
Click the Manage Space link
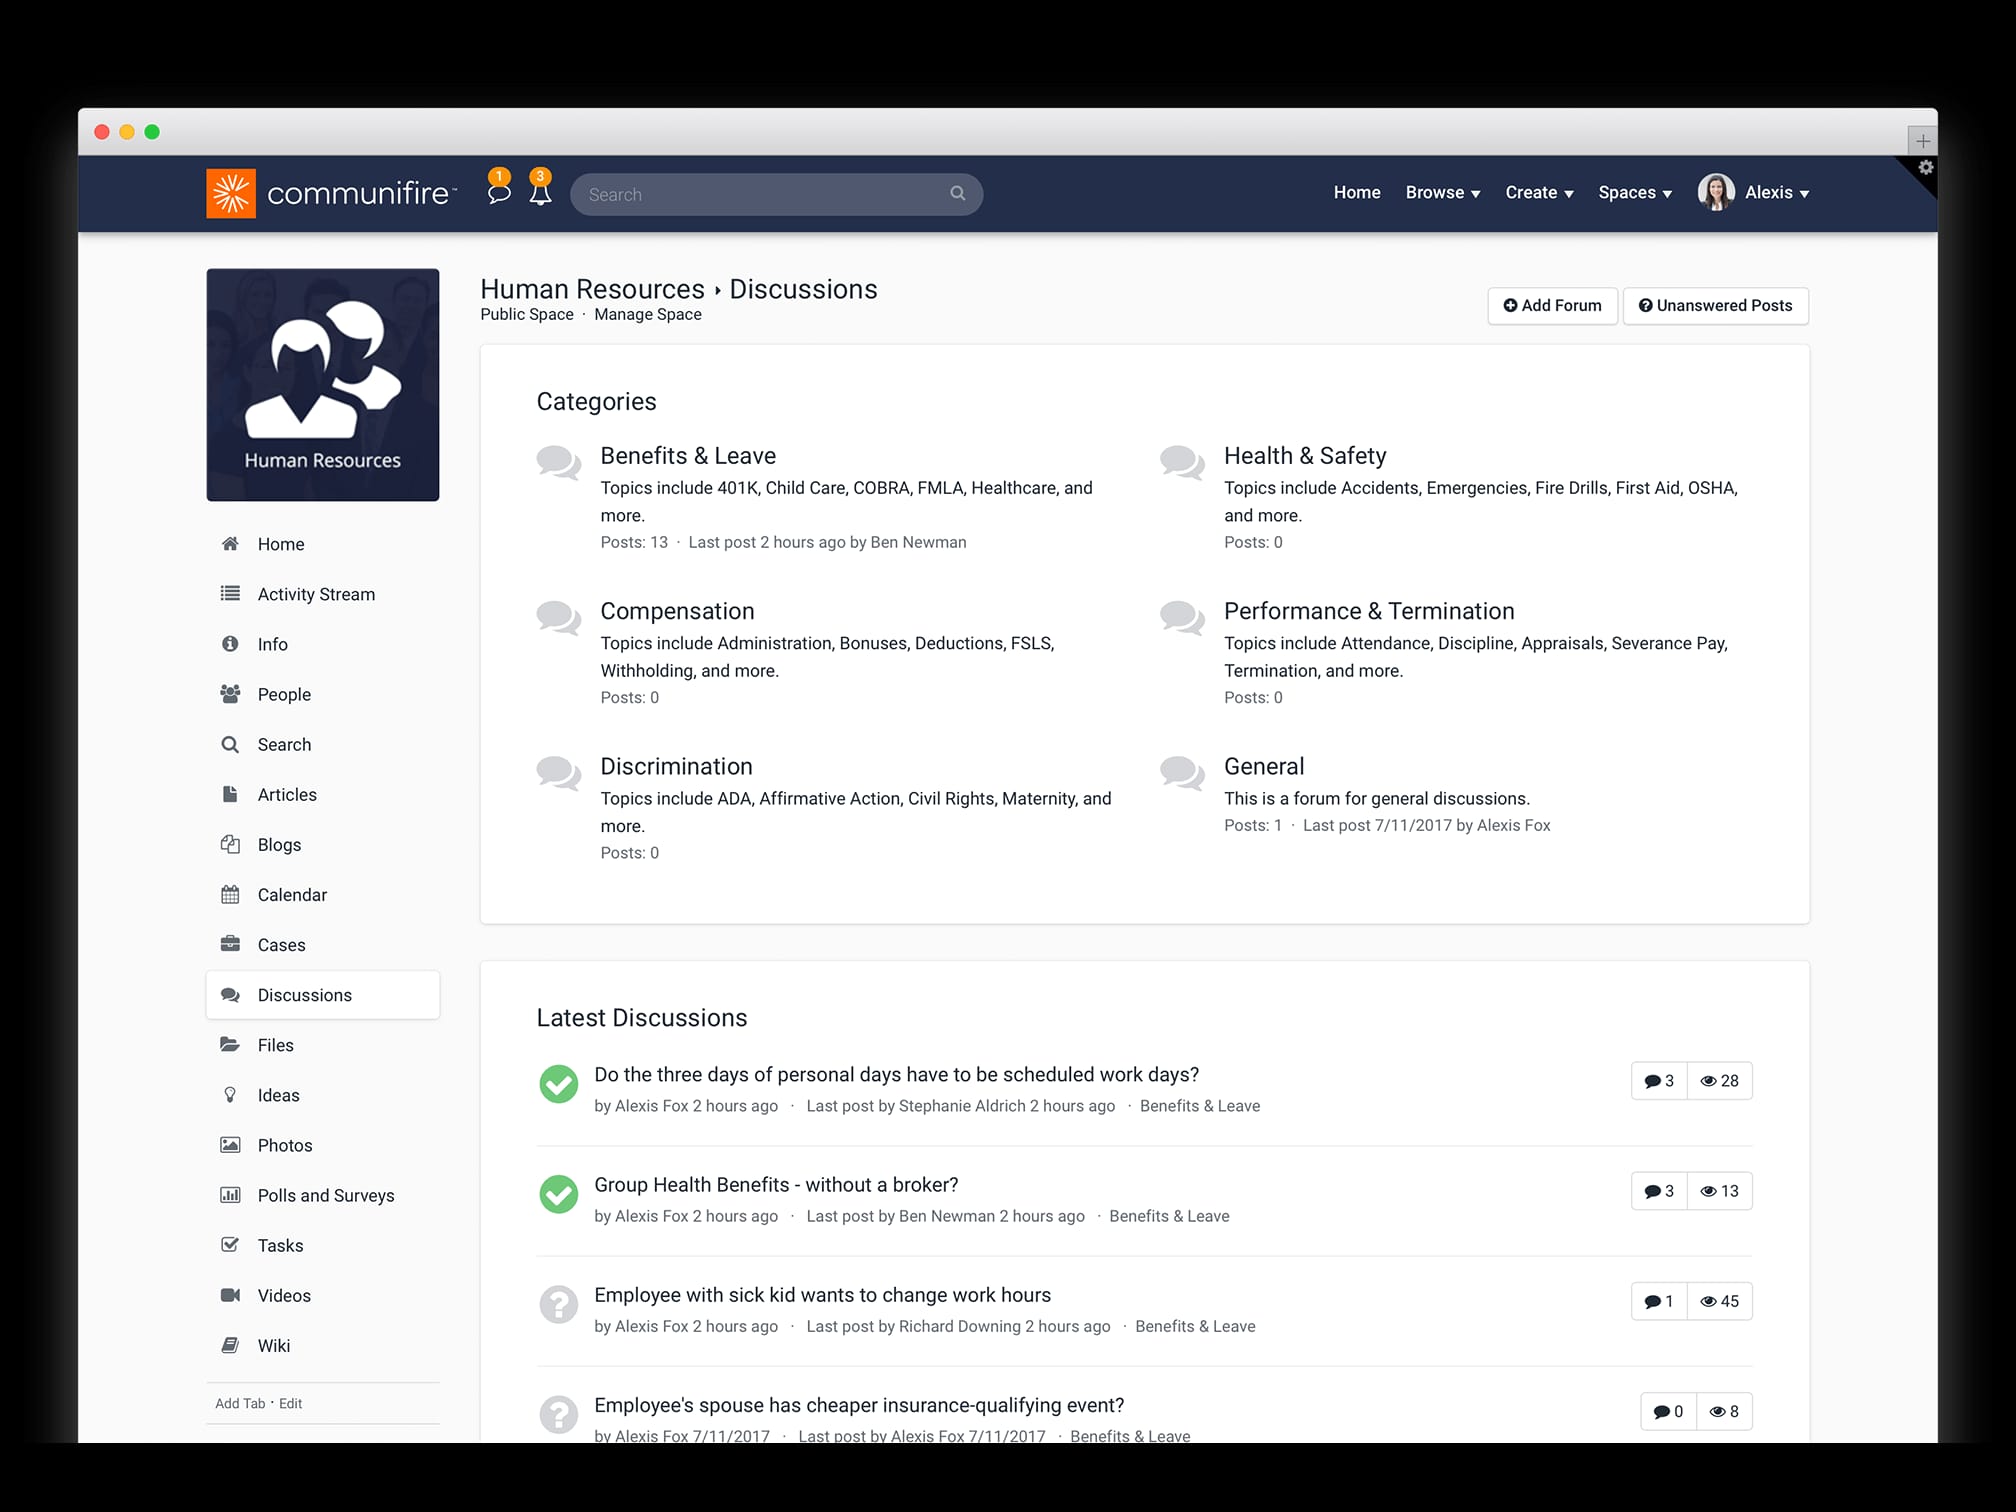[648, 314]
